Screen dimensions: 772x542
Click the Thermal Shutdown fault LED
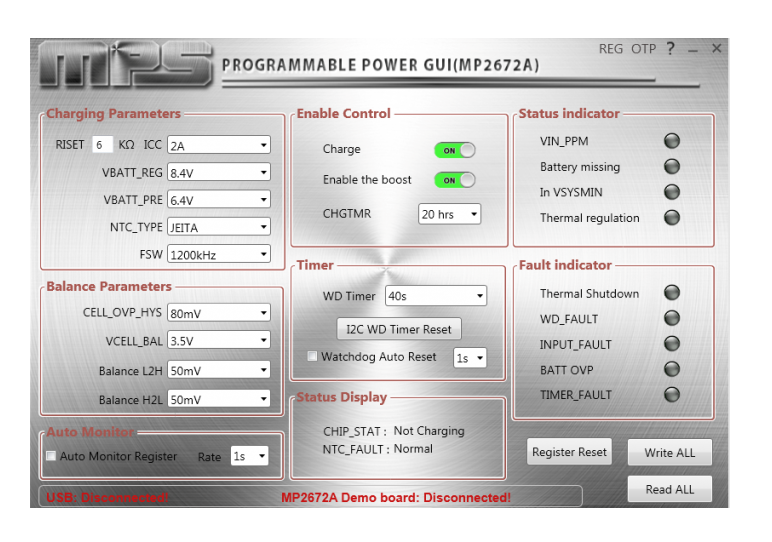click(672, 293)
